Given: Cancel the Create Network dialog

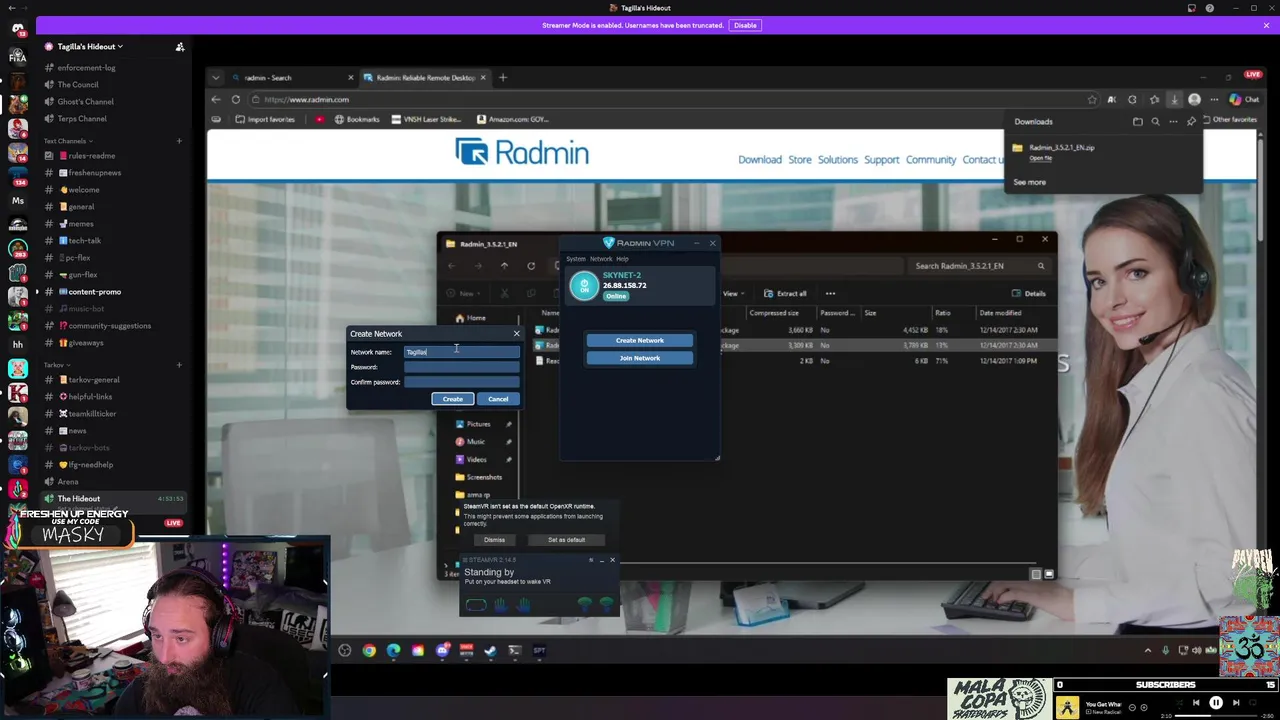Looking at the screenshot, I should tap(498, 399).
